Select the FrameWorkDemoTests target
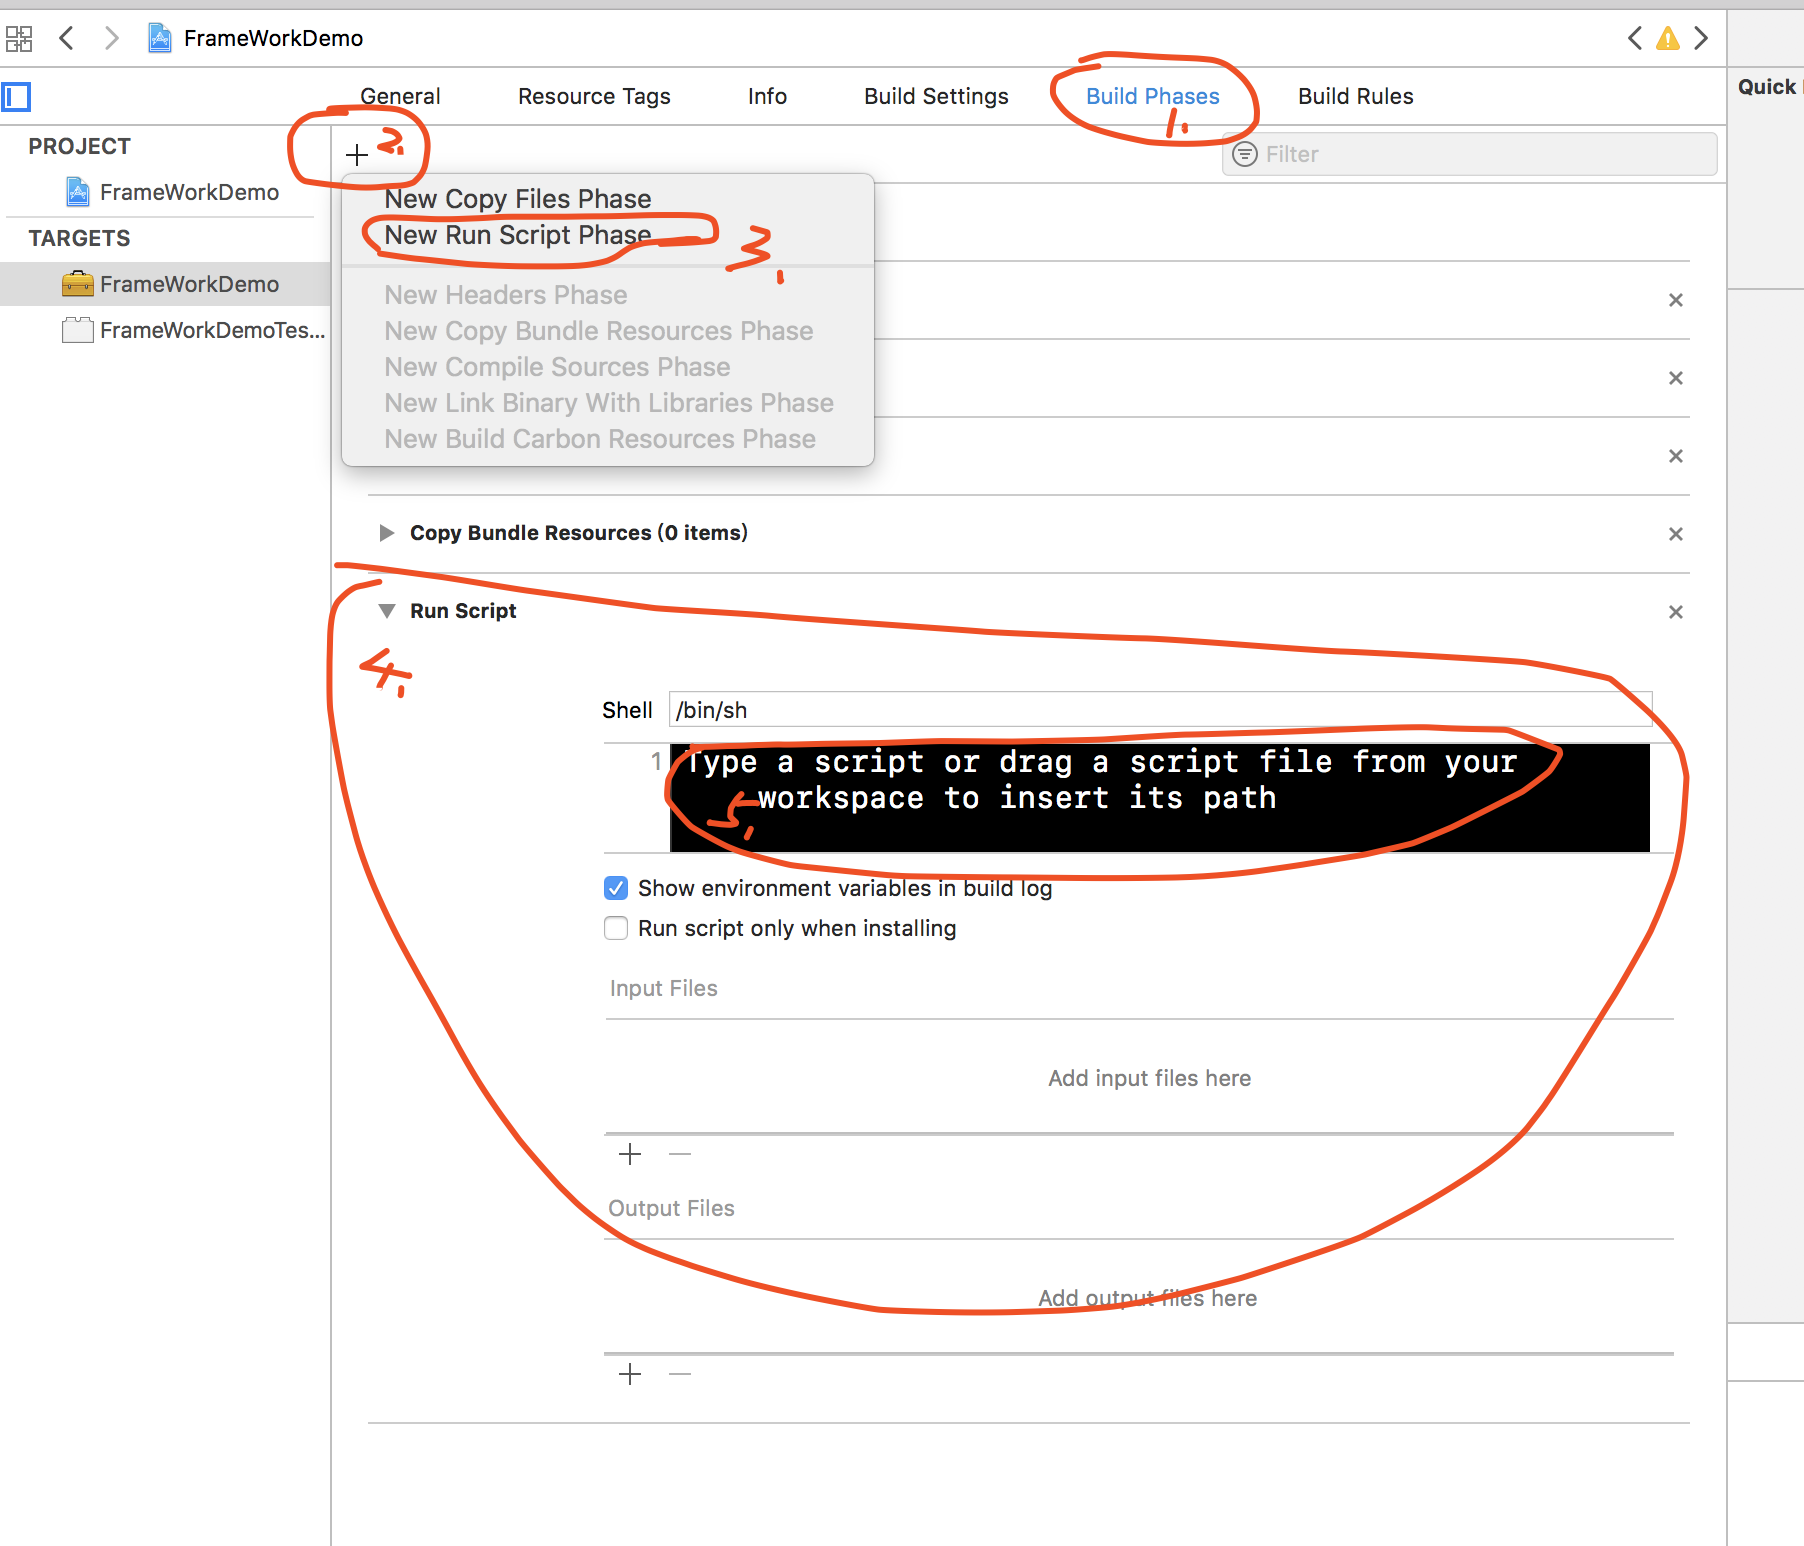Viewport: 1804px width, 1546px height. 194,330
